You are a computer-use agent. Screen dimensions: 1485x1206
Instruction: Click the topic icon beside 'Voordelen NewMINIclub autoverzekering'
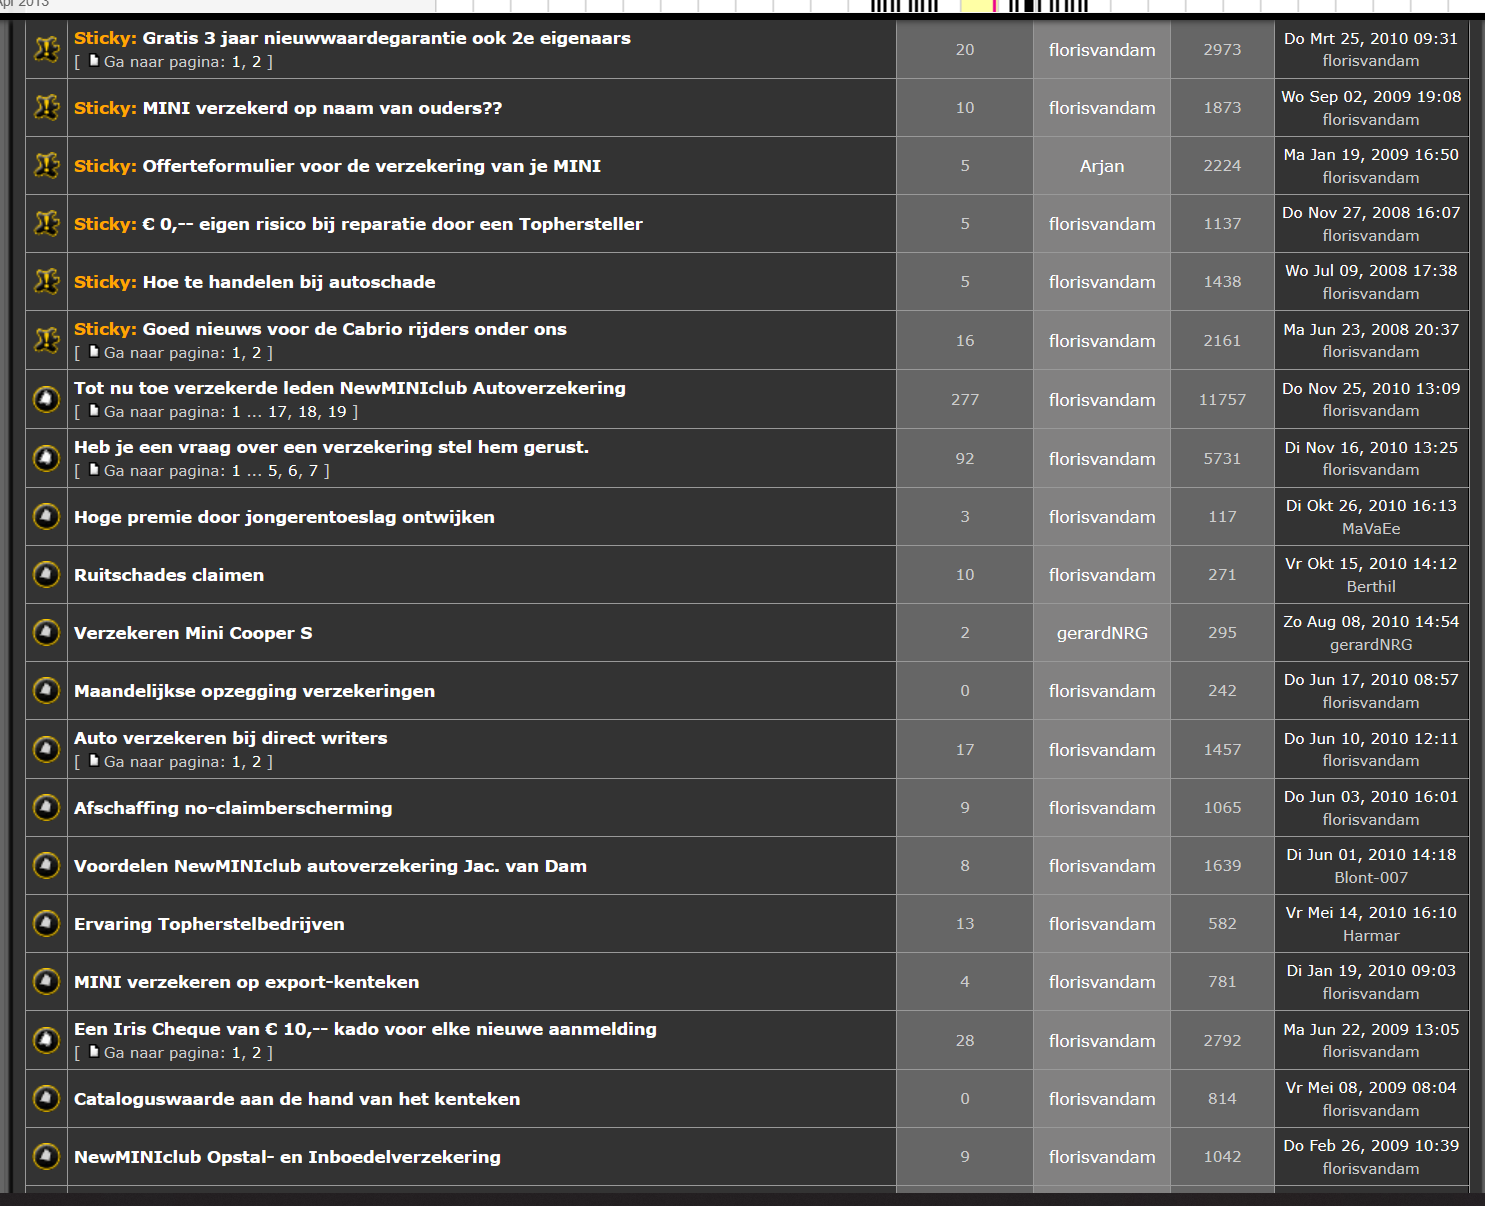[x=46, y=865]
